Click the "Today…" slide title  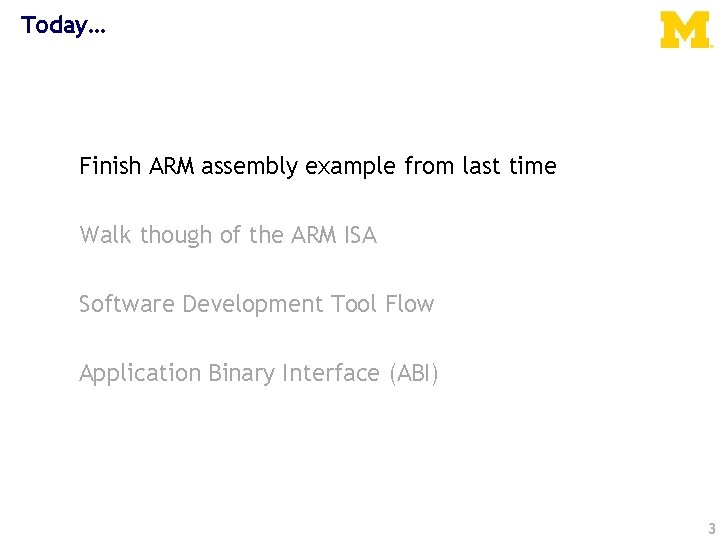(x=63, y=25)
